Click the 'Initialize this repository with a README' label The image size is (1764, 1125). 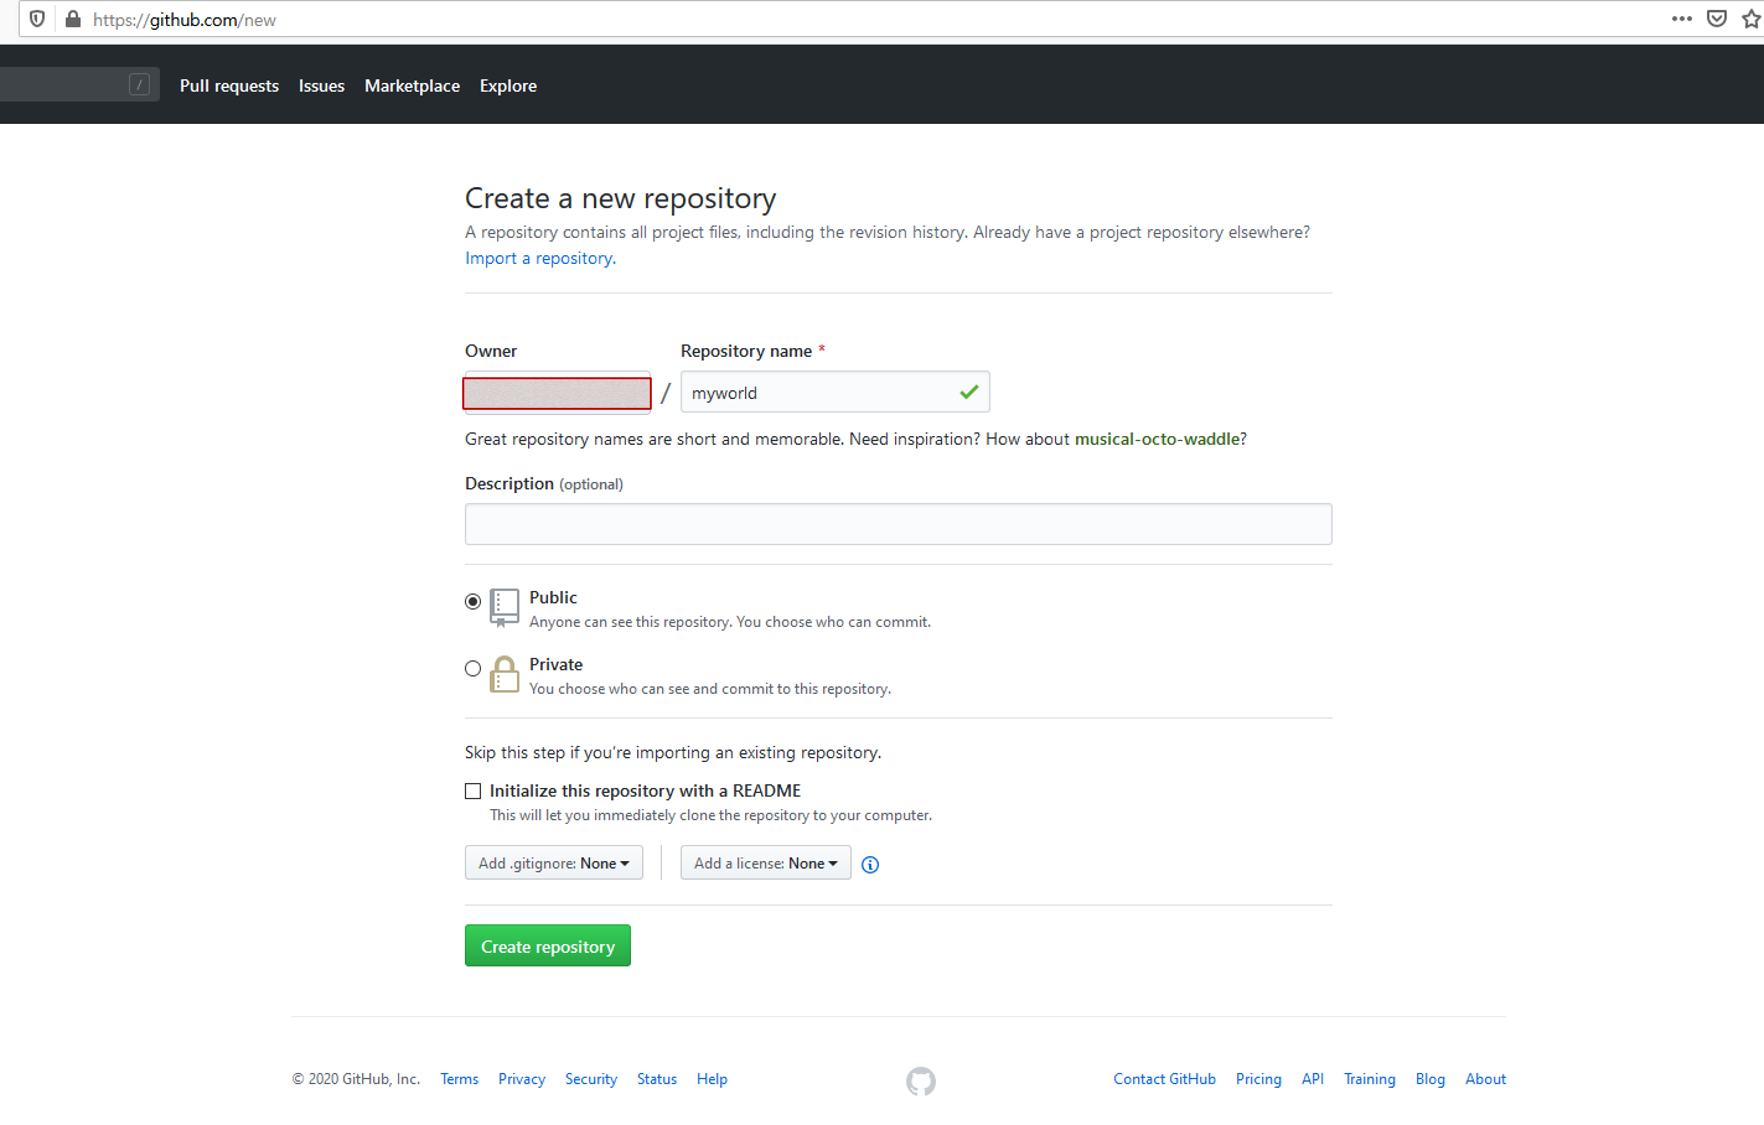tap(645, 791)
